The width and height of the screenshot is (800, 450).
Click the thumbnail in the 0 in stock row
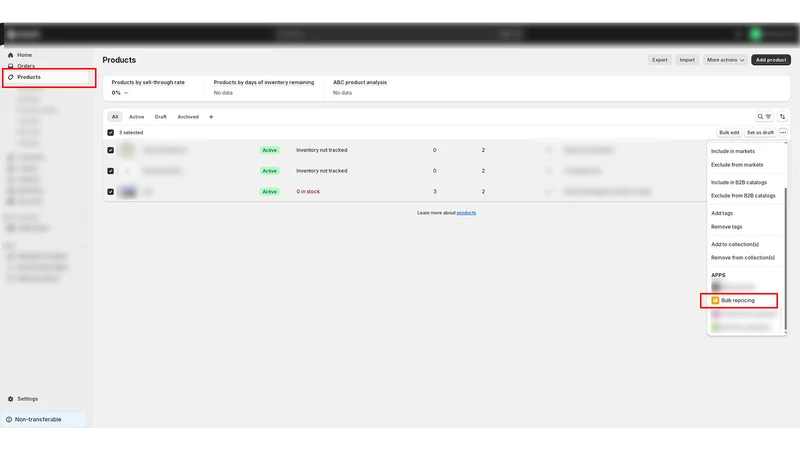128,192
